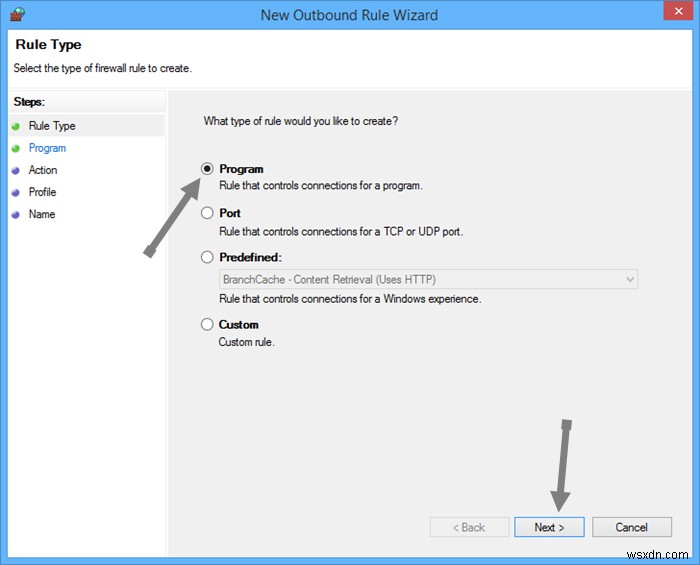This screenshot has height=565, width=700.
Task: Click the purple bullet beside Profile
Action: pos(16,192)
